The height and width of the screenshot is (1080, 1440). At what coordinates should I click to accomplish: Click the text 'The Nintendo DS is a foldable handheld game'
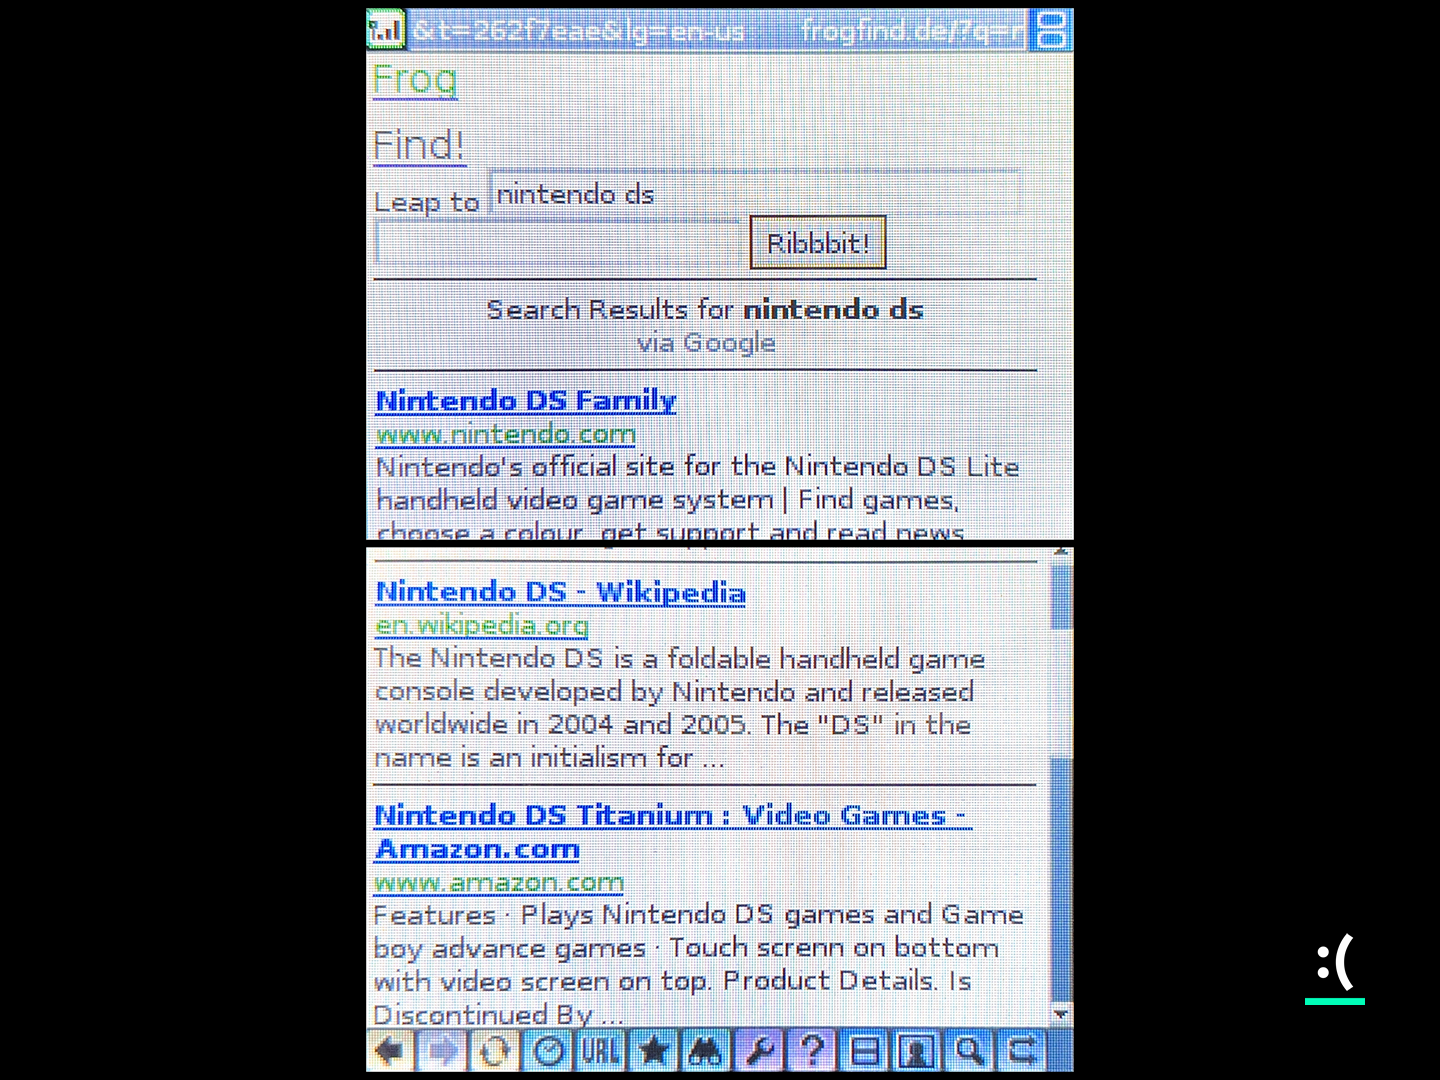[680, 659]
